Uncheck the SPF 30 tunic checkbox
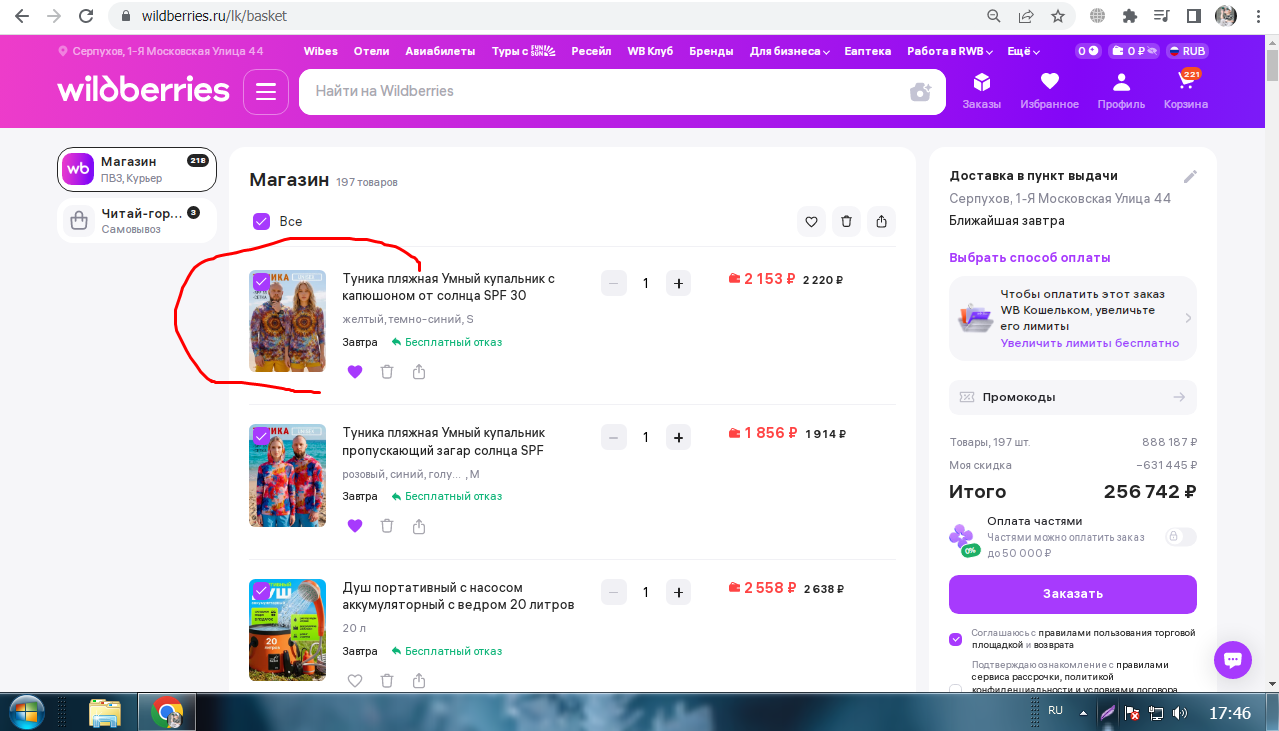The image size is (1279, 731). 261,282
